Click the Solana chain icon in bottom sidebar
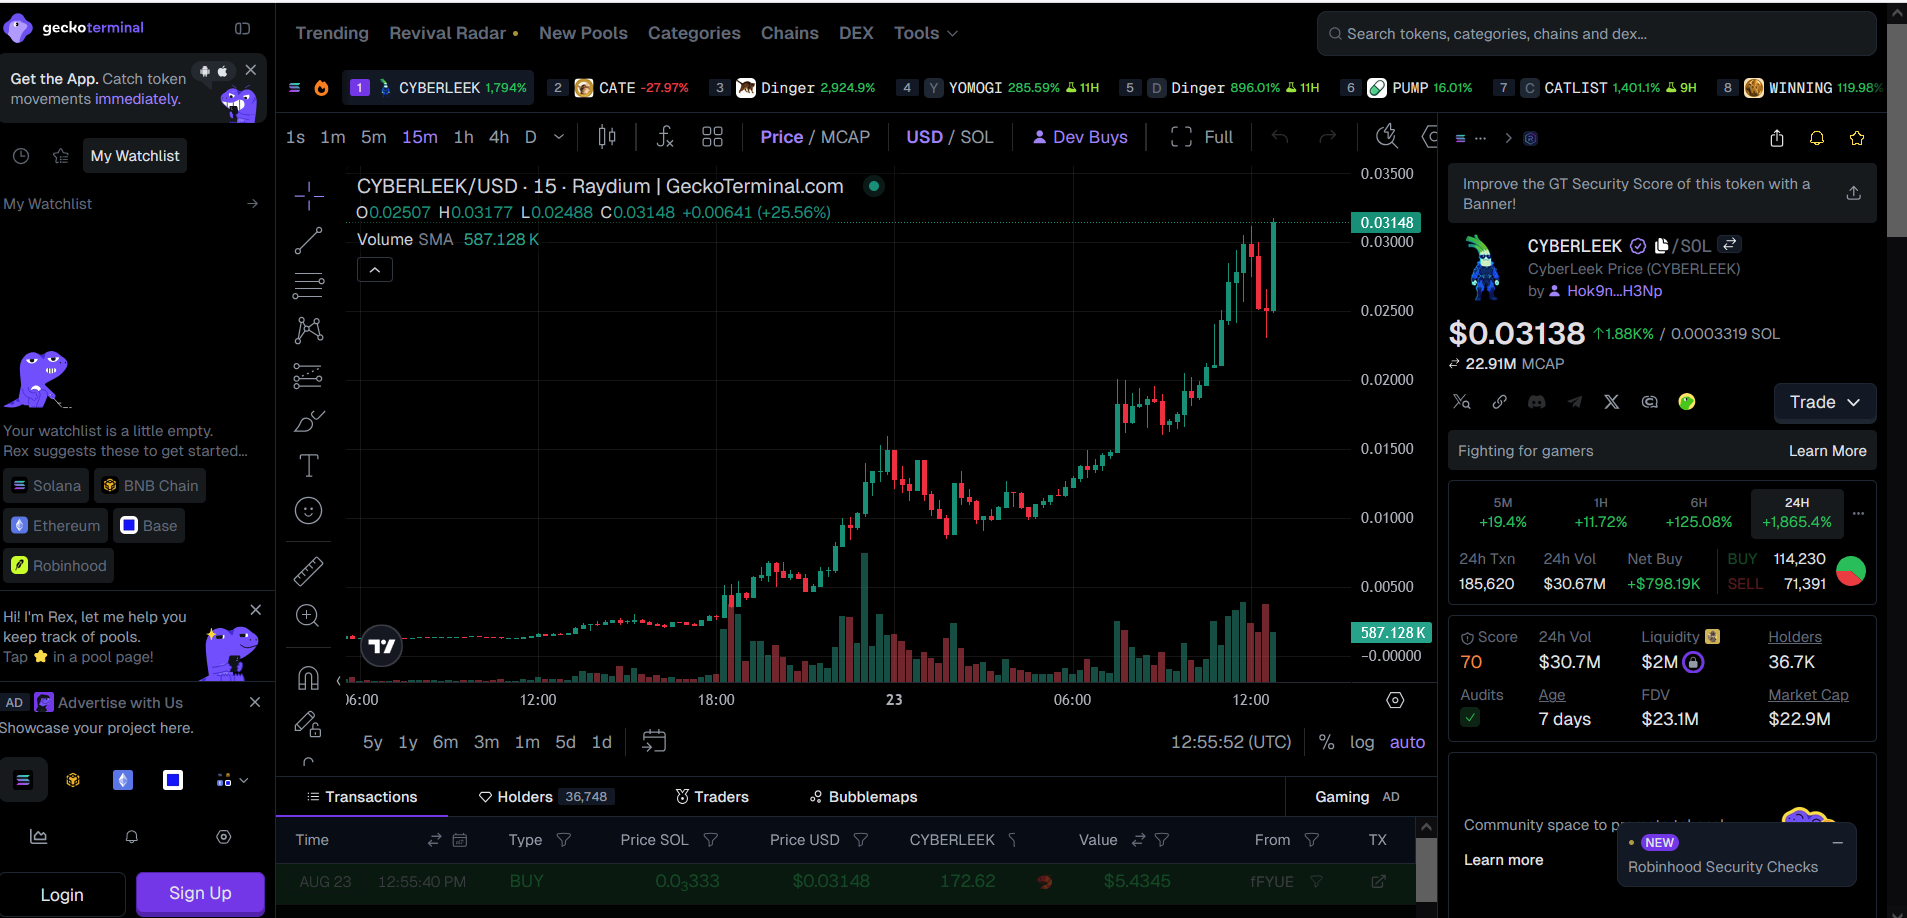Viewport: 1907px width, 918px height. pyautogui.click(x=23, y=780)
